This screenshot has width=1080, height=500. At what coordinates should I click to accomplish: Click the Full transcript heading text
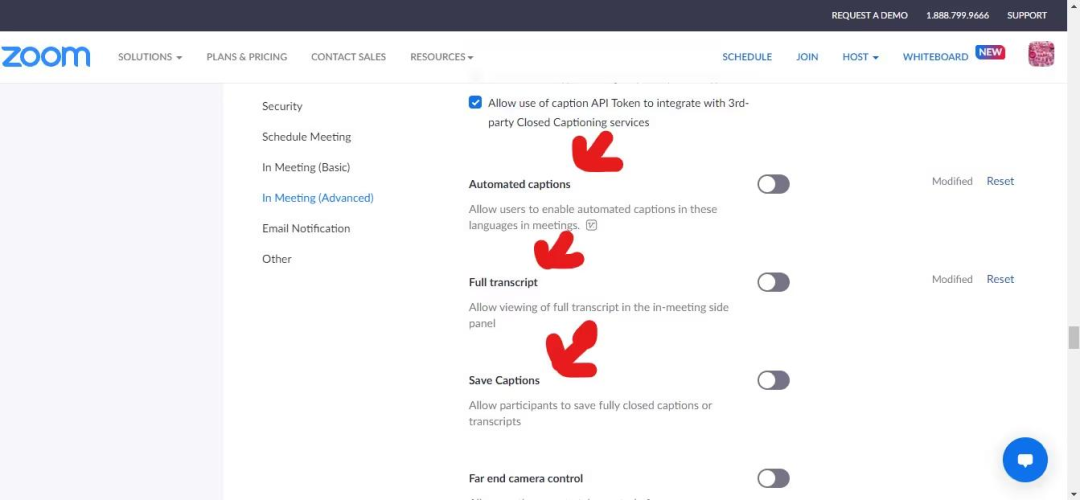pos(503,282)
